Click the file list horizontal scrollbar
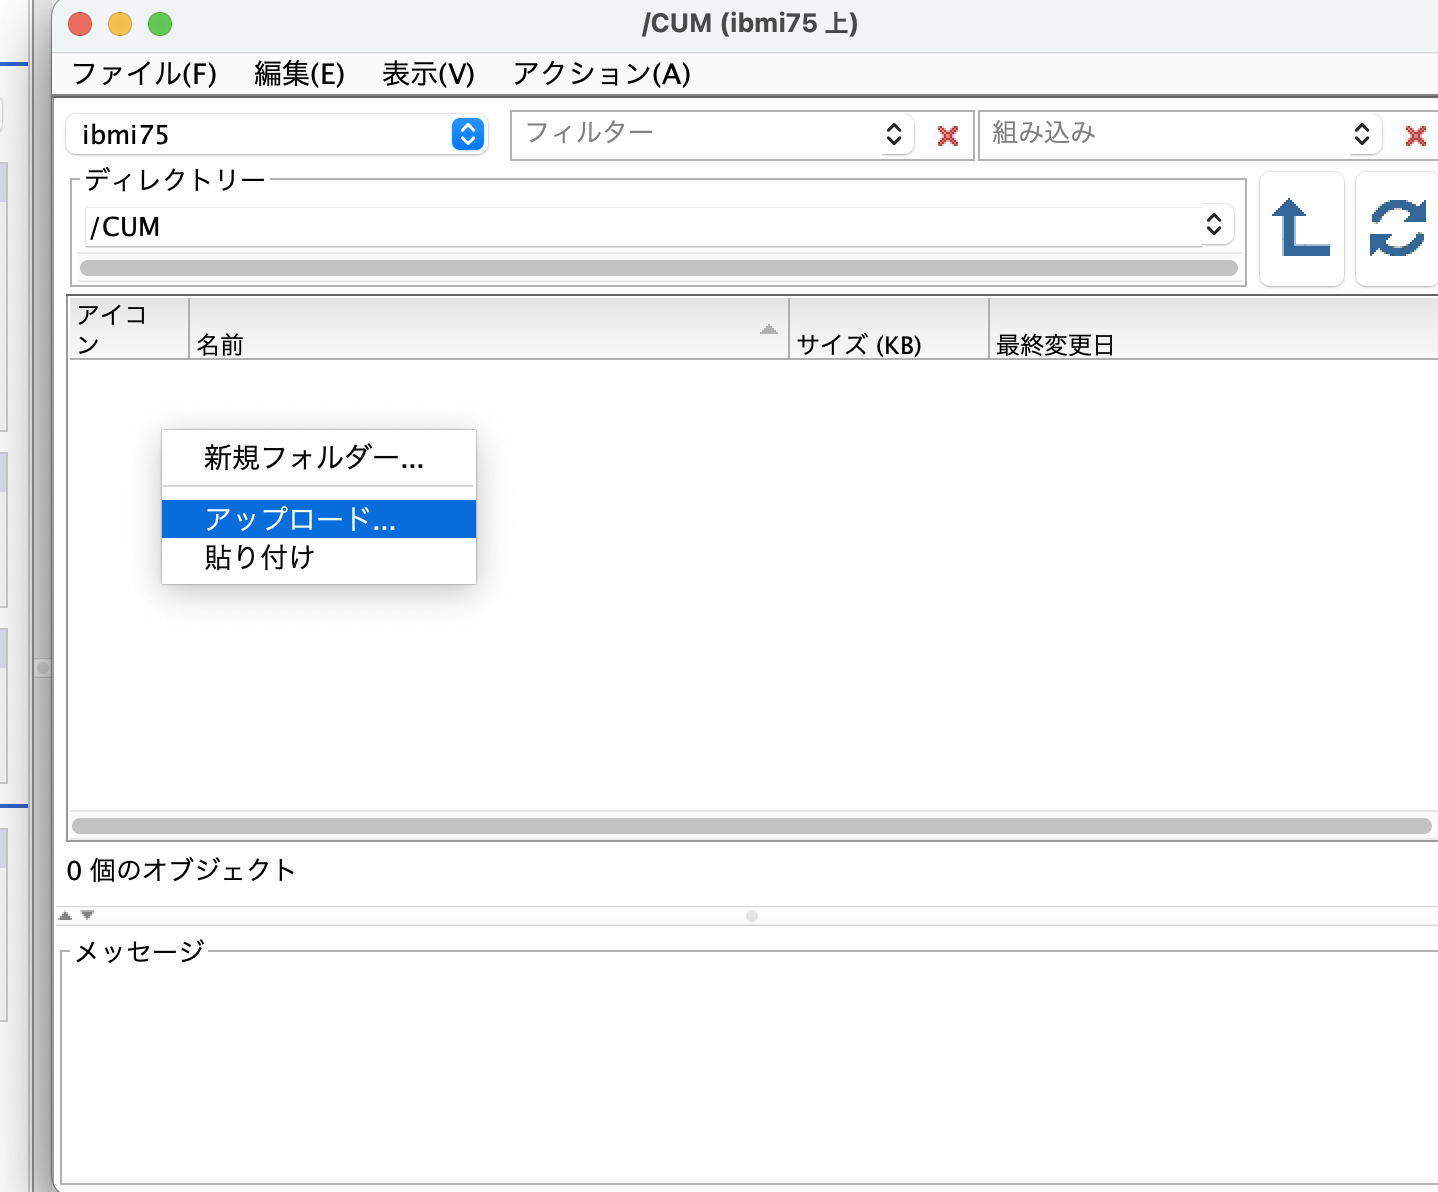 (x=752, y=826)
